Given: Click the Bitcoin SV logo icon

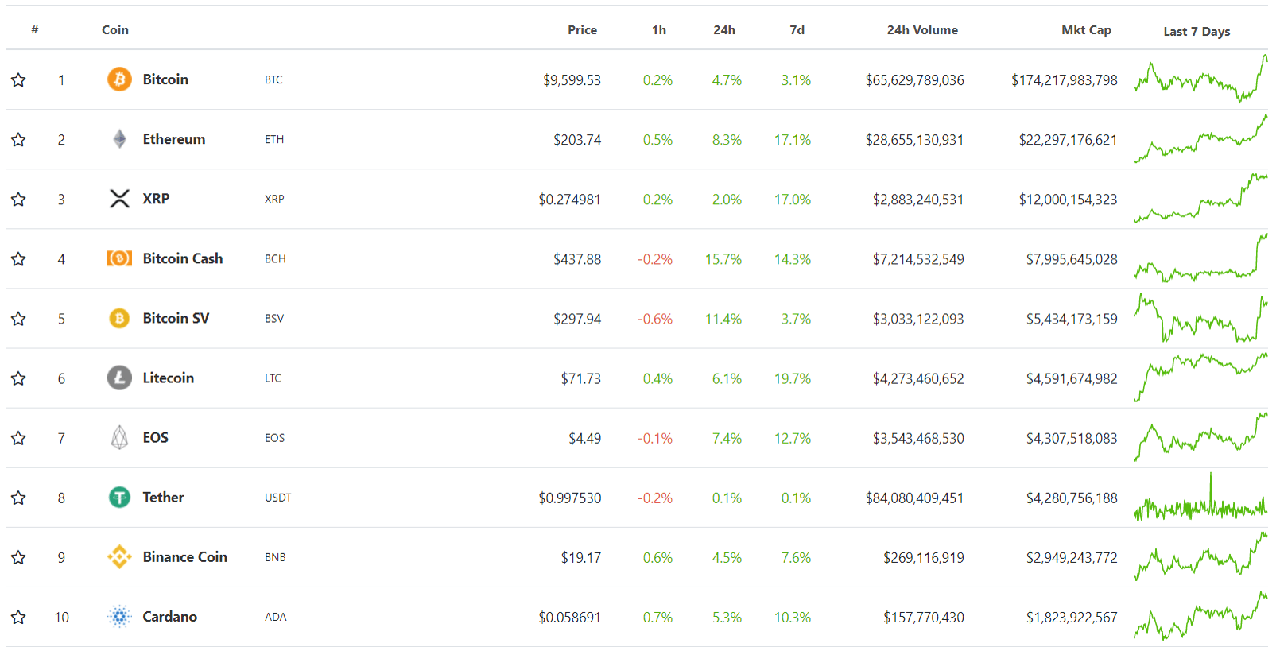Looking at the screenshot, I should tap(119, 318).
